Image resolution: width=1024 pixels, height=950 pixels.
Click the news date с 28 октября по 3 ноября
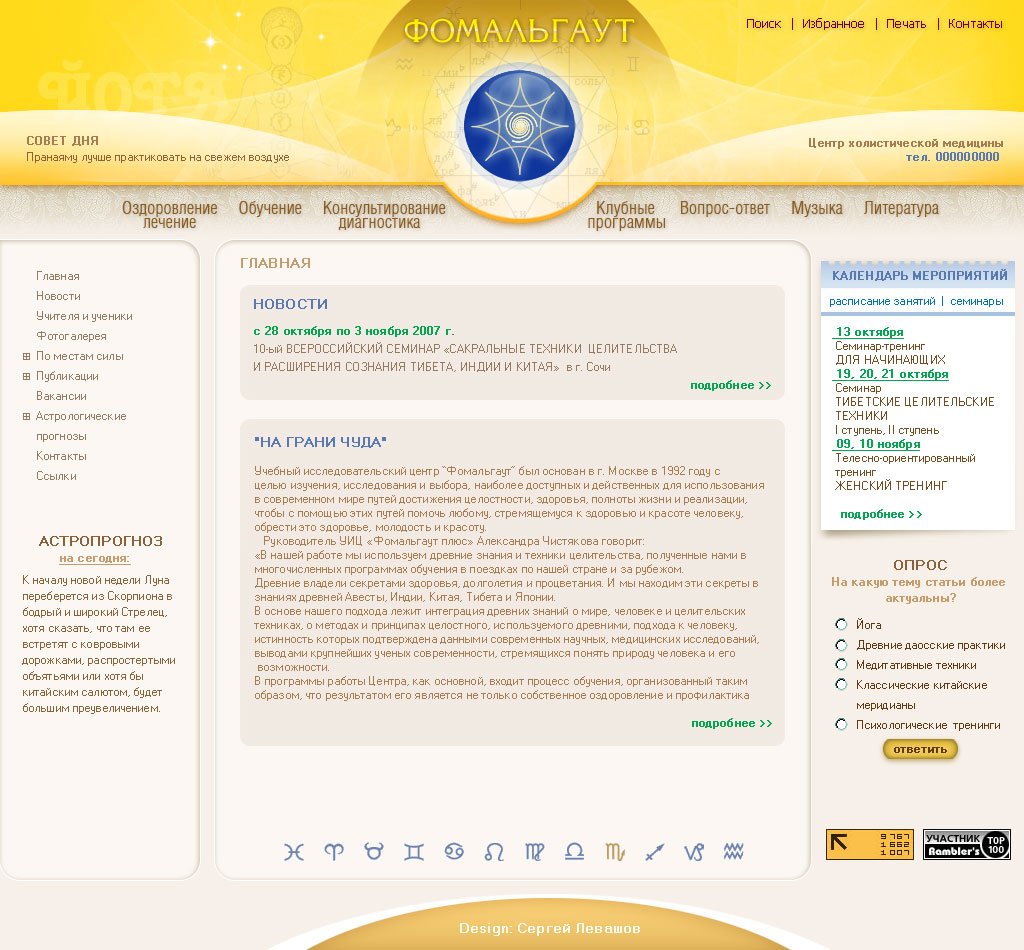tap(353, 331)
